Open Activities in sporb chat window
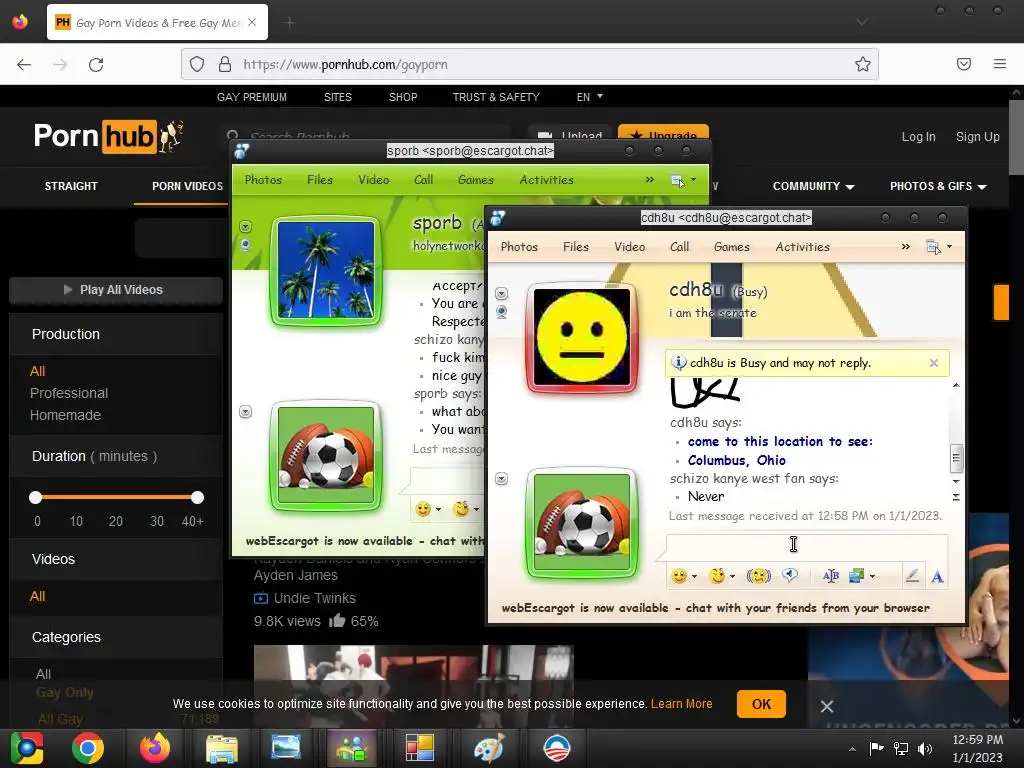Viewport: 1024px width, 768px height. [x=547, y=180]
